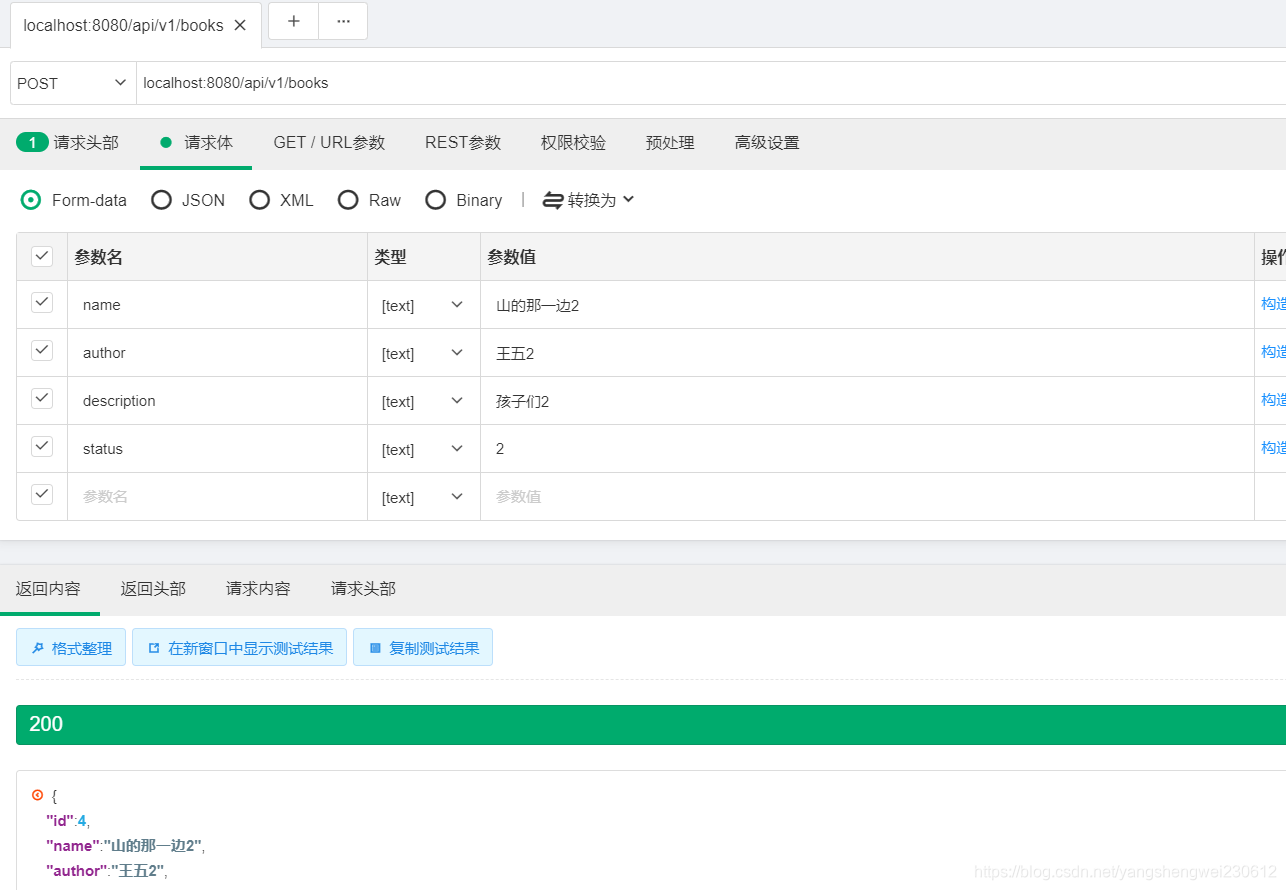Edit value field containing 孩子们2
This screenshot has height=890, width=1286.
click(x=867, y=401)
